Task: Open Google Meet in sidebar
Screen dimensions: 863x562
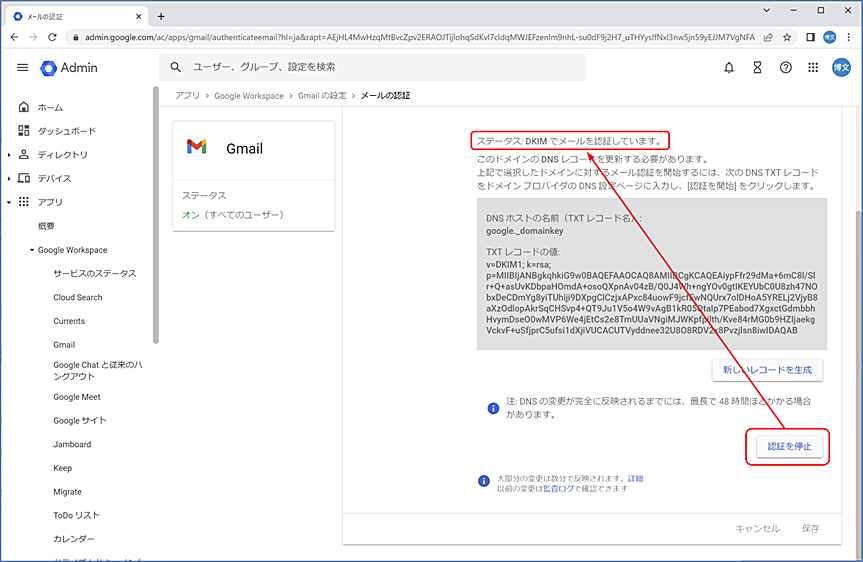Action: click(x=77, y=397)
